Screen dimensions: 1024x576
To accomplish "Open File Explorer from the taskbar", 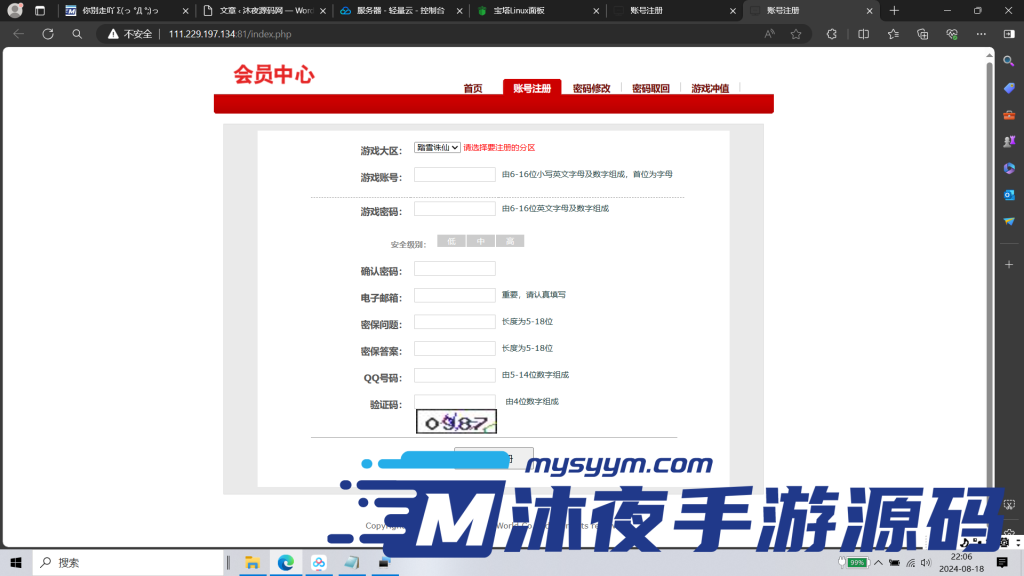I will (253, 562).
